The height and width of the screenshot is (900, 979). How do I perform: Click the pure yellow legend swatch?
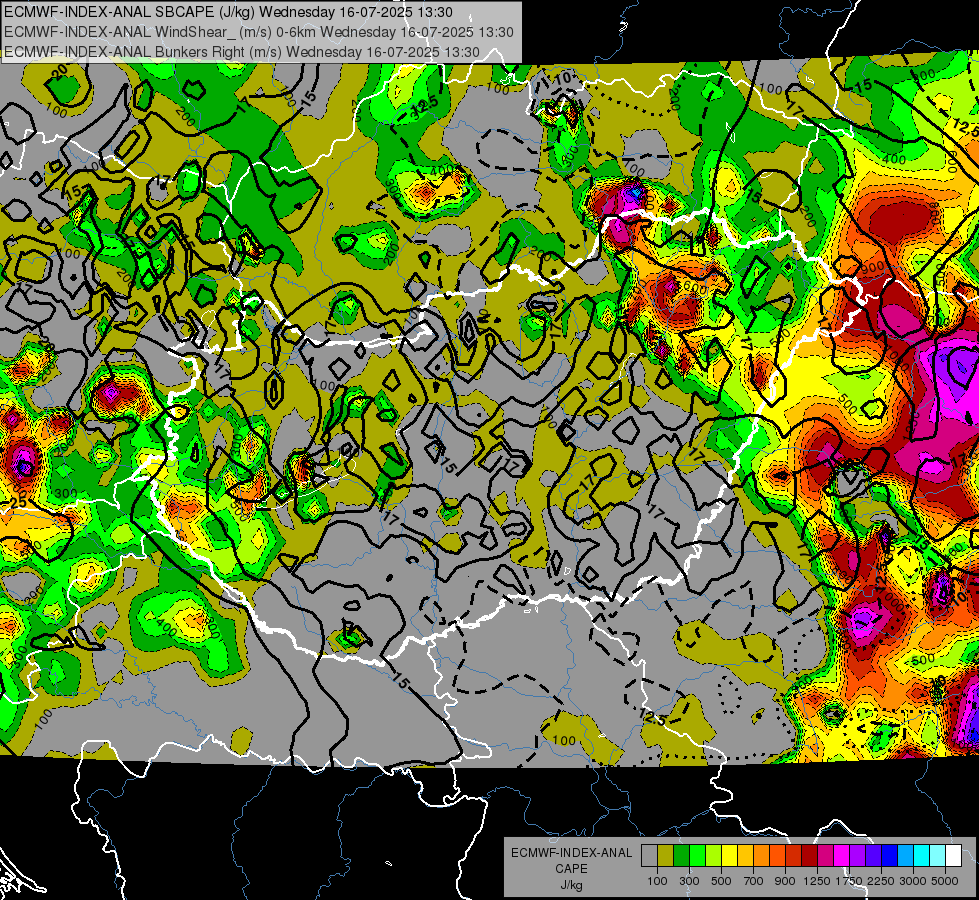[x=729, y=856]
